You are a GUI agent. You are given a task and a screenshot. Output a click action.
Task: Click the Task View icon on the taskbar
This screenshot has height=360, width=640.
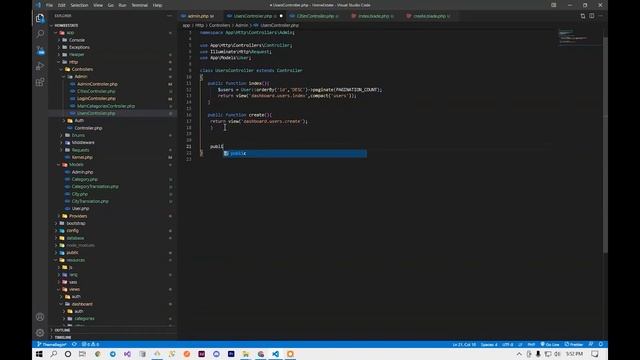pos(82,354)
